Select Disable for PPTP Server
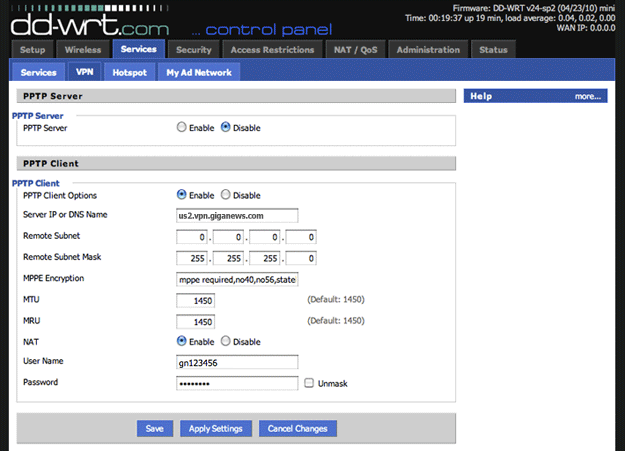The width and height of the screenshot is (625, 451). (226, 127)
